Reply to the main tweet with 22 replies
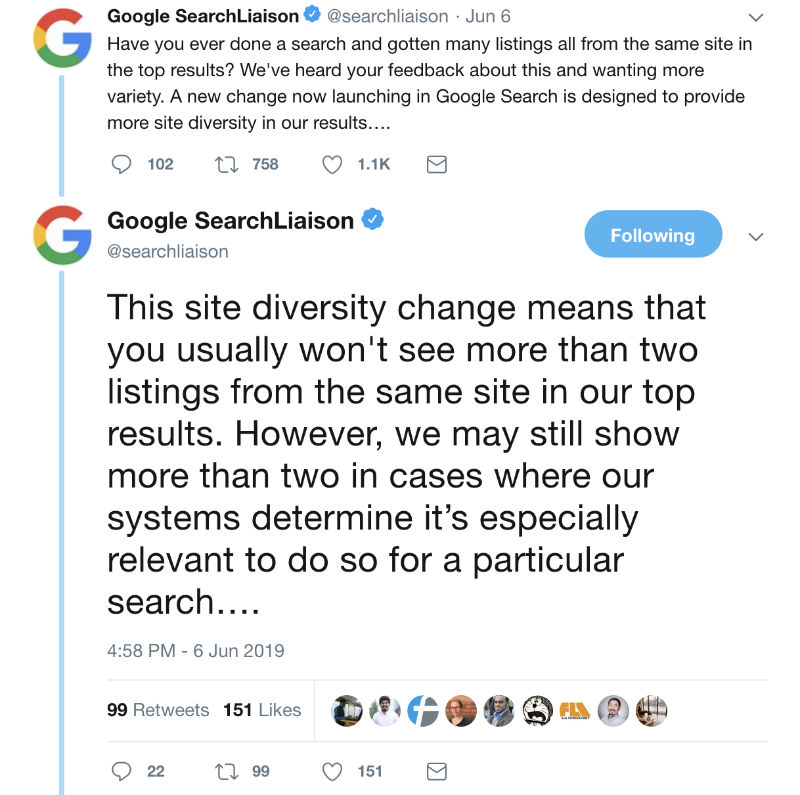The height and width of the screenshot is (795, 800). pyautogui.click(x=121, y=771)
